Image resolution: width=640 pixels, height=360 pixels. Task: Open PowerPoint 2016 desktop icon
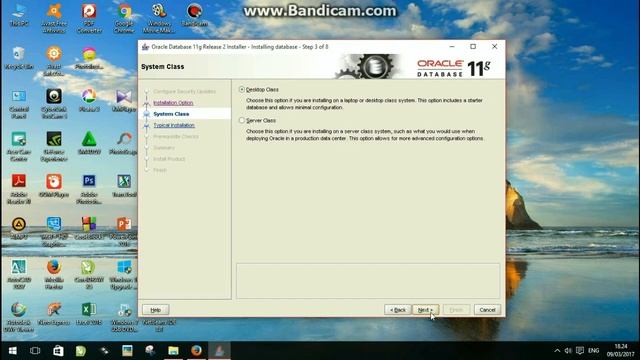click(x=124, y=232)
